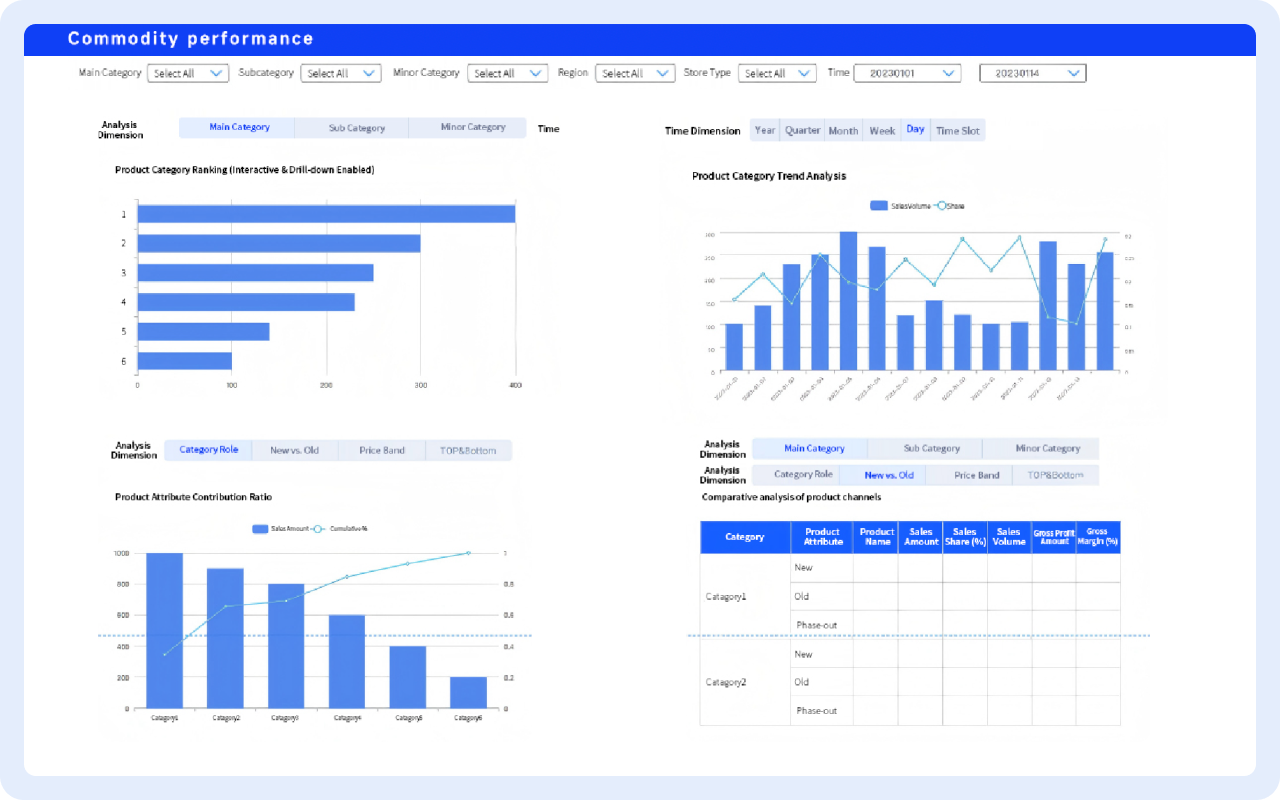Switch to Price Band tab above Contribution chart
Viewport: 1280px width, 800px height.
tap(382, 450)
